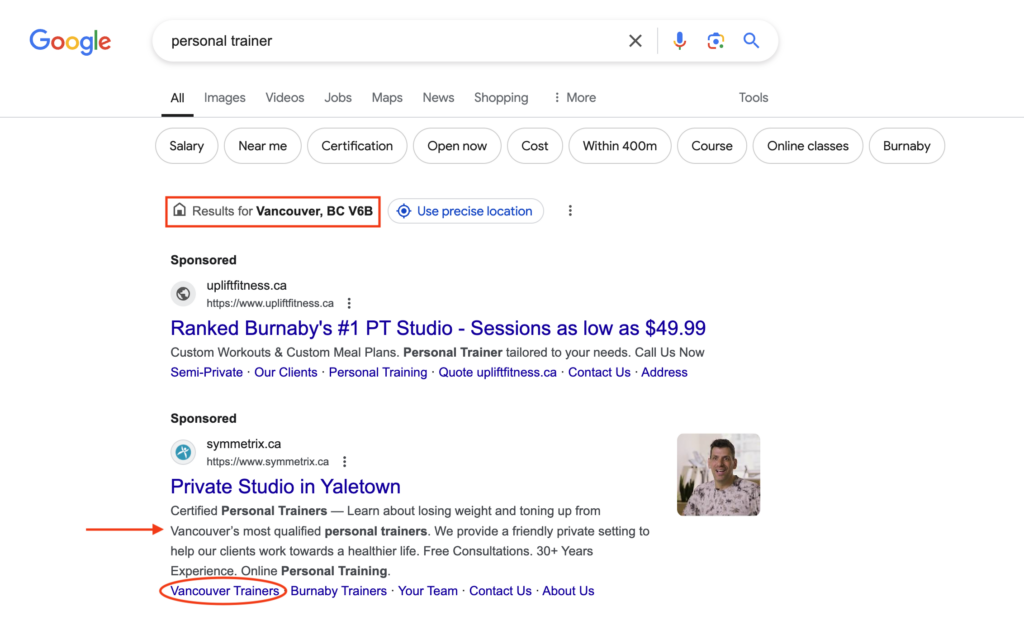
Task: Open the Quote upliftfitness.ca sitelink
Action: point(498,372)
